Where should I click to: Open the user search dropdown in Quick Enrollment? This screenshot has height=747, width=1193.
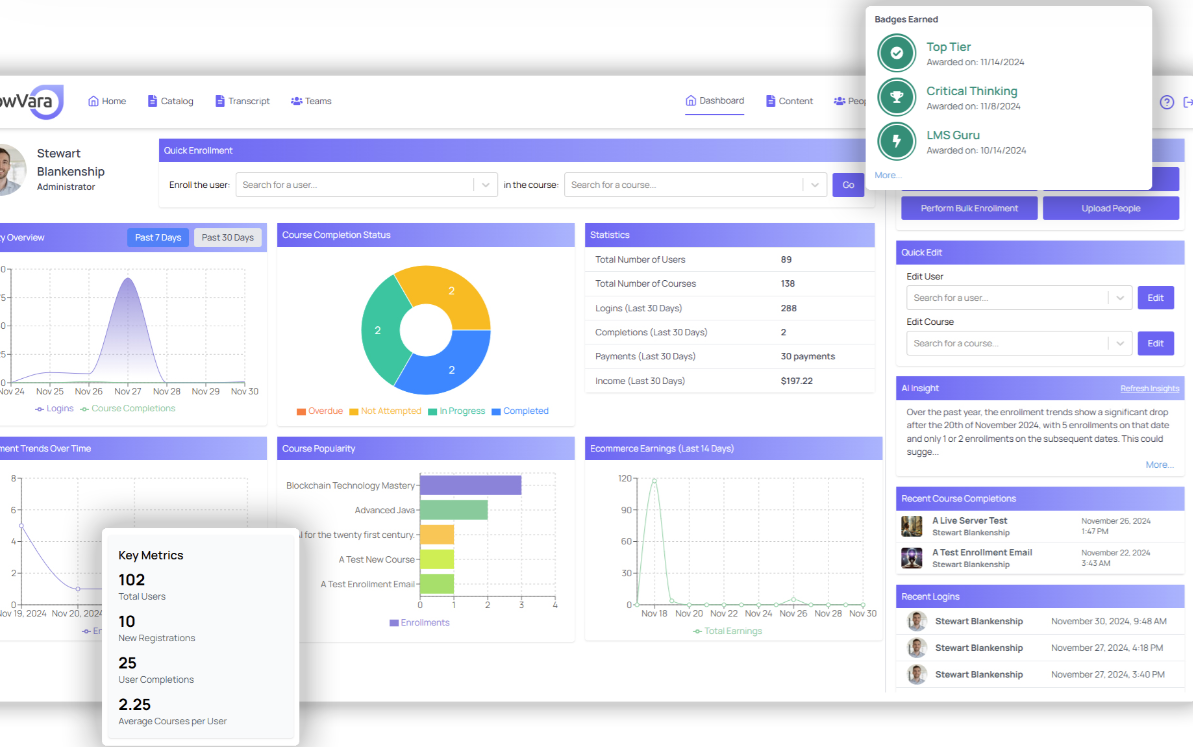tap(484, 184)
